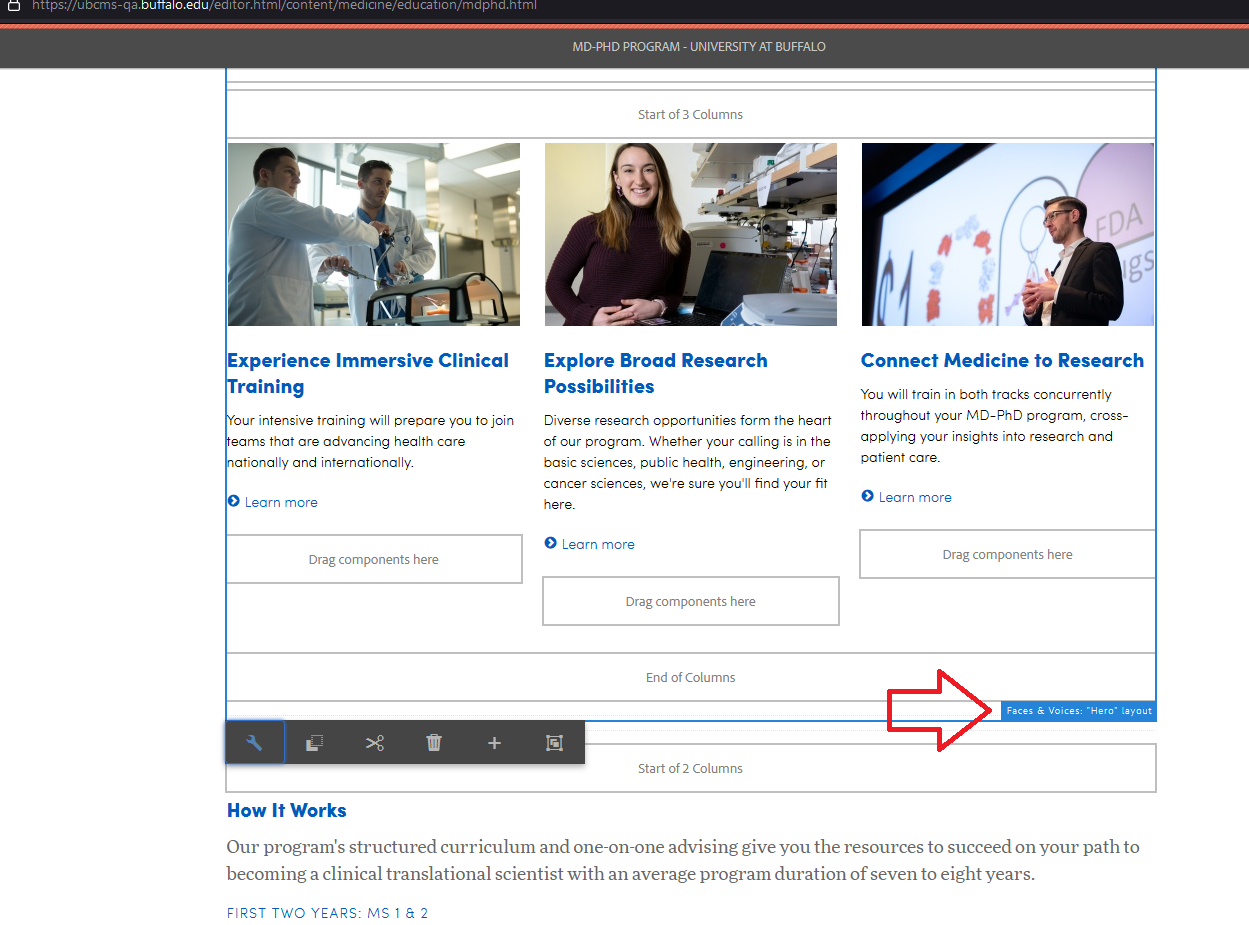Click arrow icon beside Clinical Training Learn more
1249x925 pixels.
click(233, 501)
